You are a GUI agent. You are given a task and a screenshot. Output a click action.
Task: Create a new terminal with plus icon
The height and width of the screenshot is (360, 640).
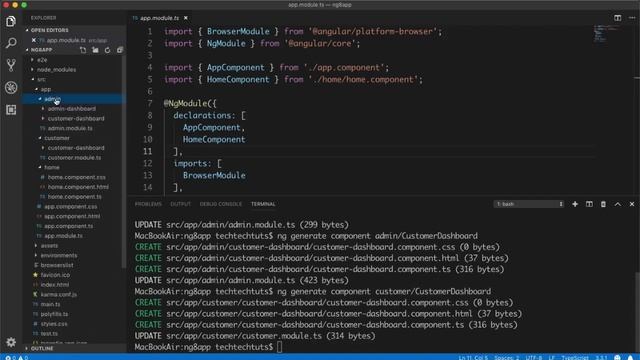click(575, 204)
